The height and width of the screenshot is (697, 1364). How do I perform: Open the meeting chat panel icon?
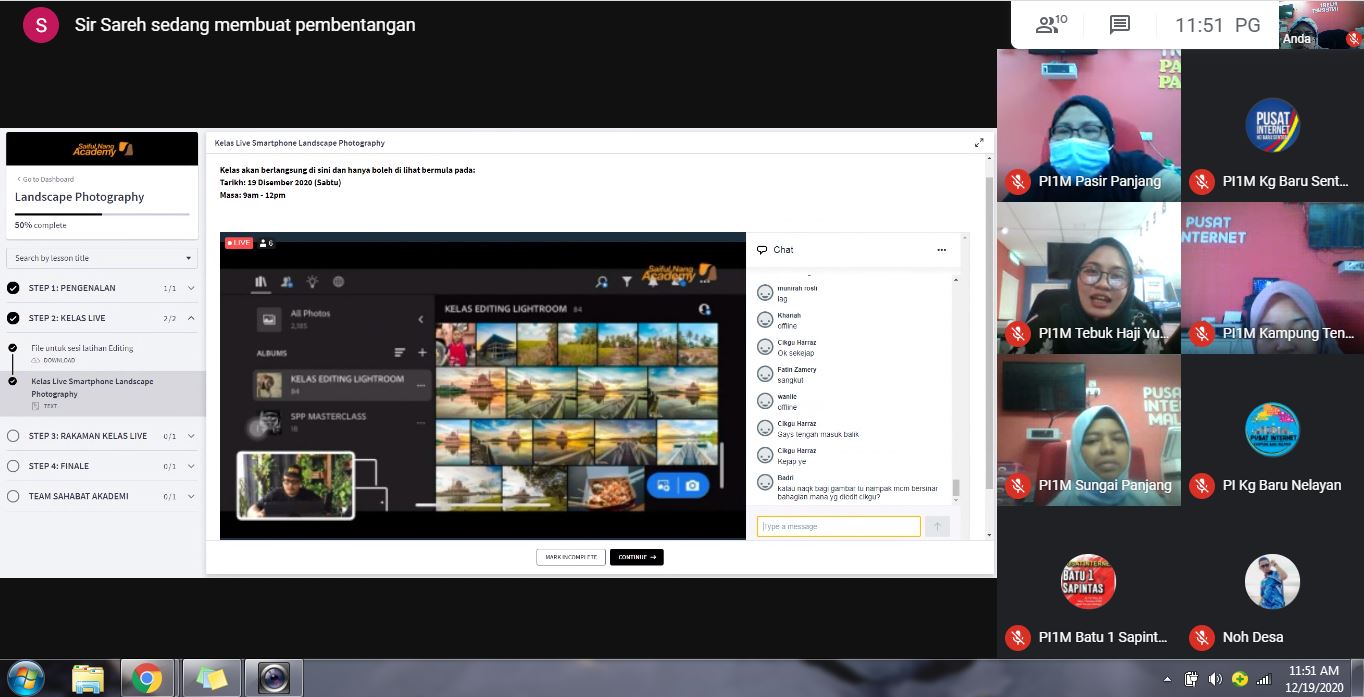coord(1120,25)
